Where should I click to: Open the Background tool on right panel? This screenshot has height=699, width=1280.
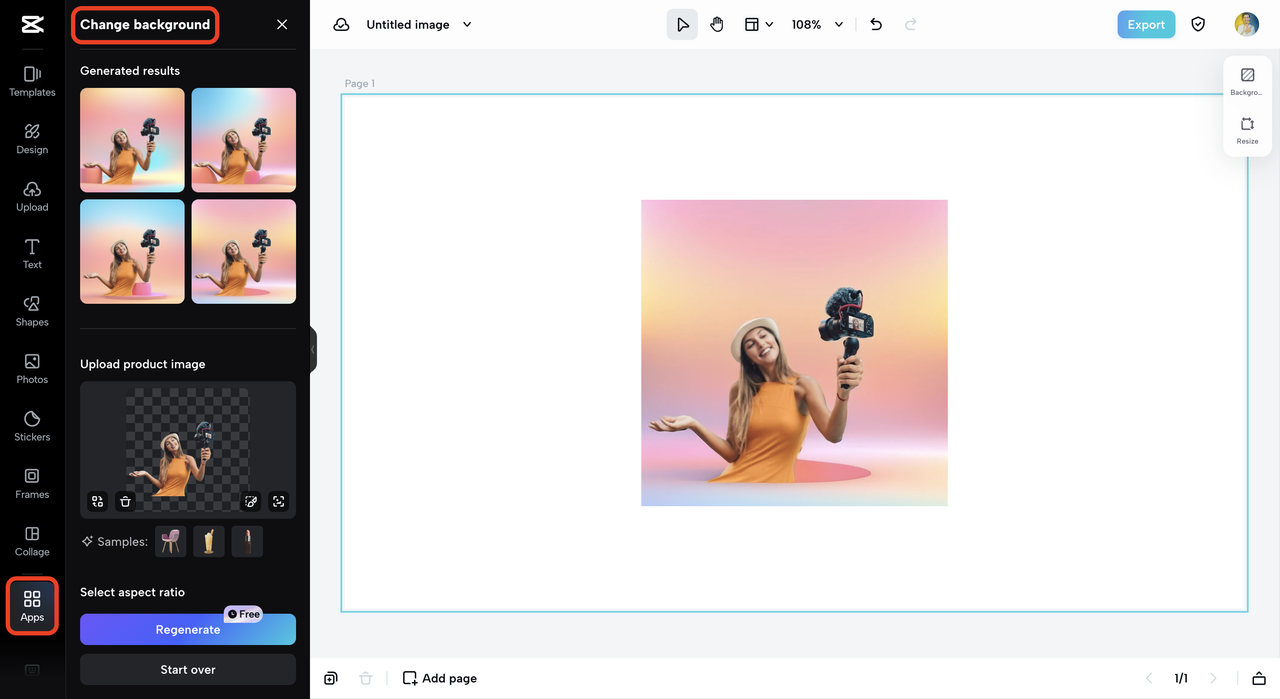pos(1247,82)
